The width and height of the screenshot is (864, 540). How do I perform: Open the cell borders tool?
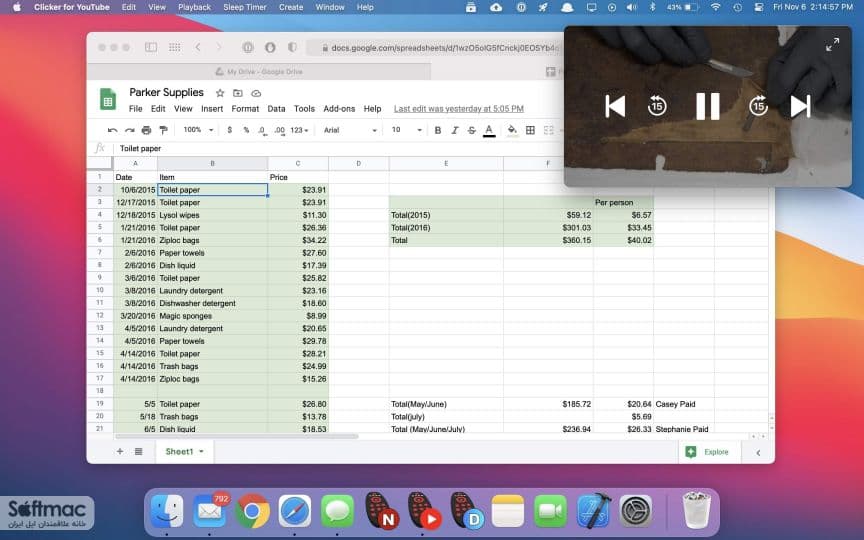coord(530,131)
